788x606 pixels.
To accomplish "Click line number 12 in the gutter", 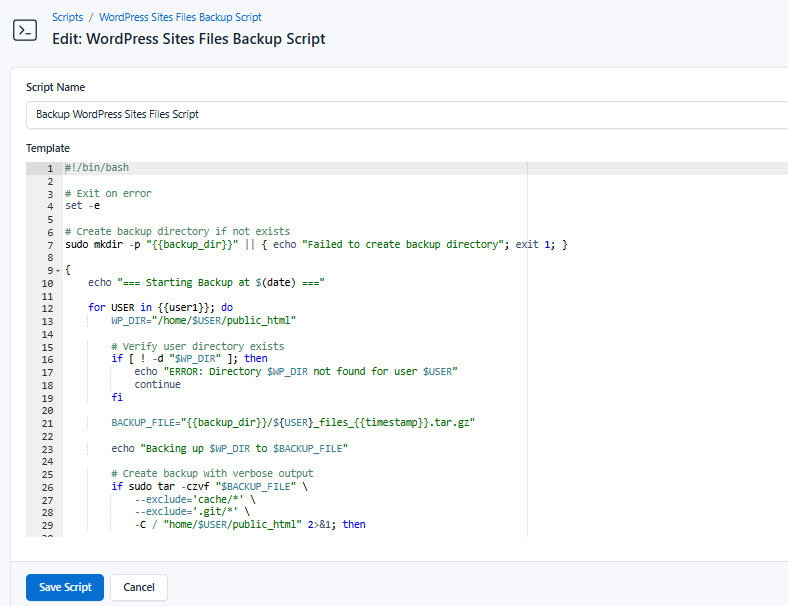I will coord(47,309).
